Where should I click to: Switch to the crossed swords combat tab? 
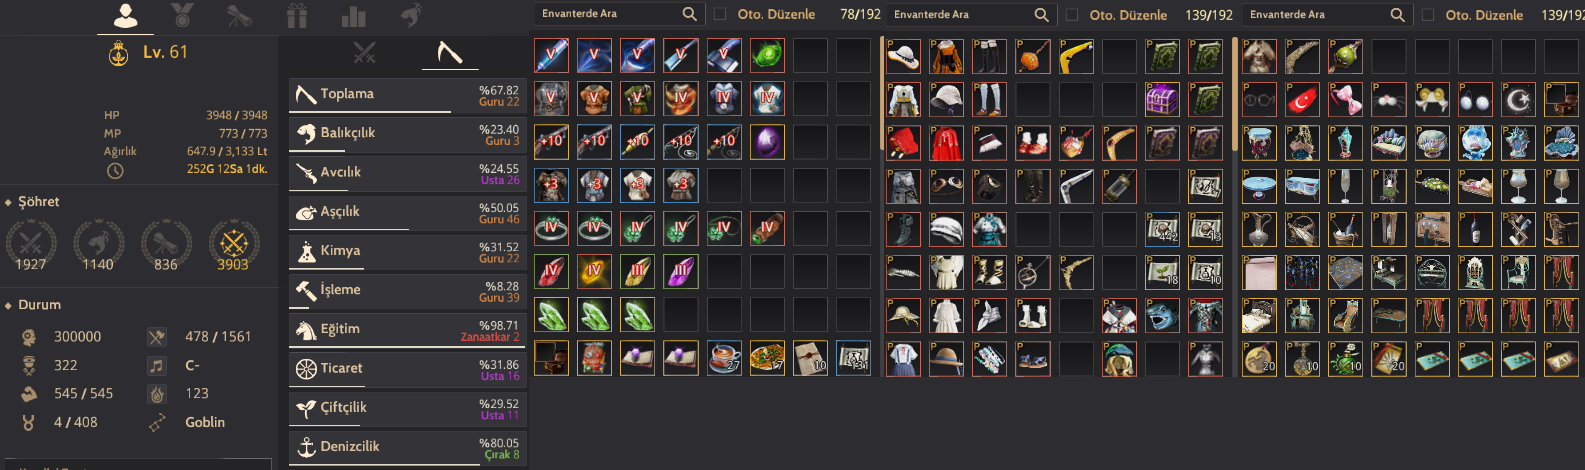click(x=365, y=52)
